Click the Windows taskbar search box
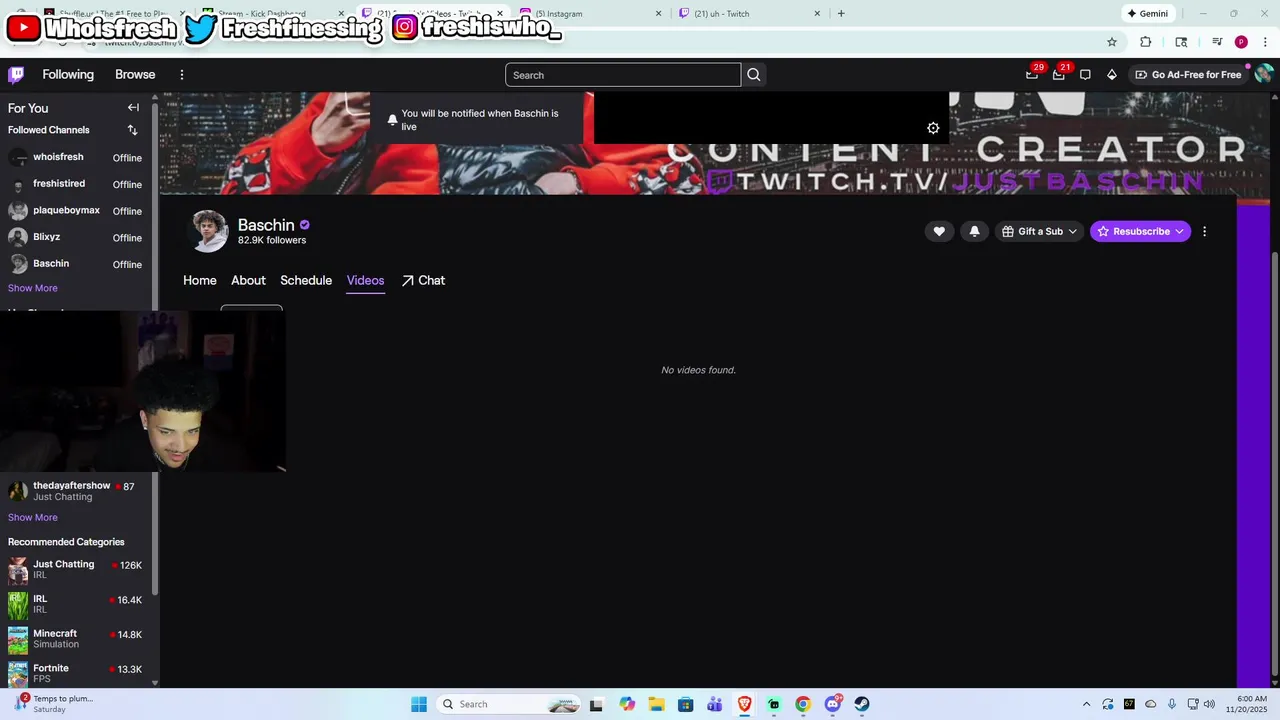 (510, 704)
